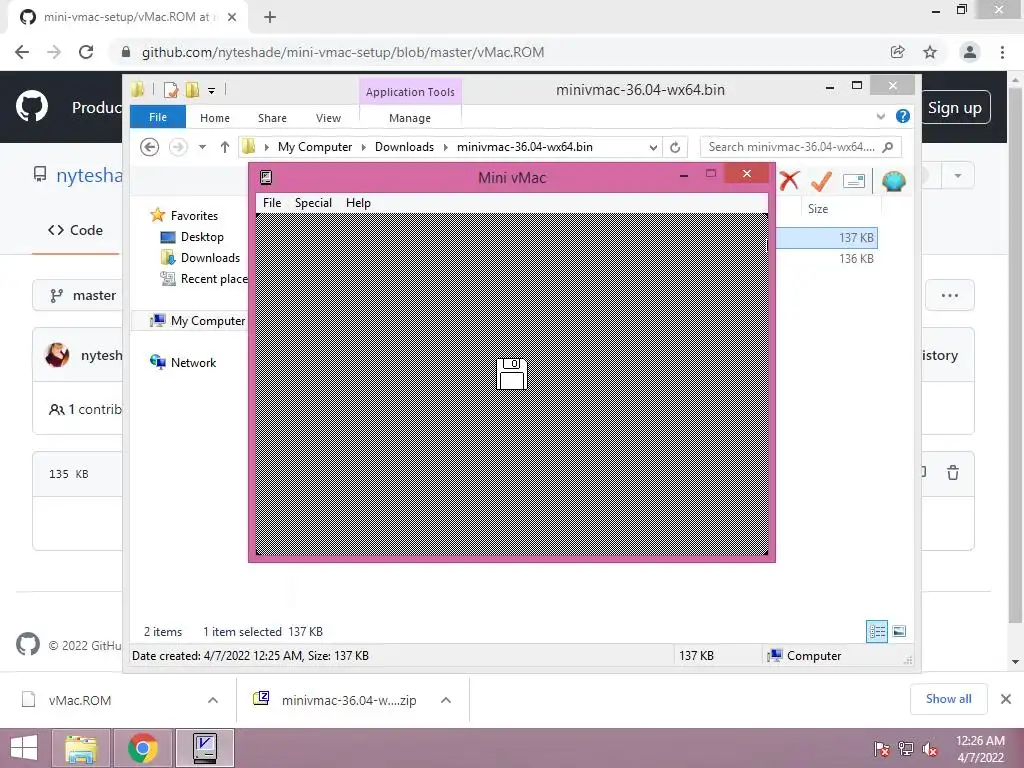
Task: Go up one folder level in Explorer
Action: [225, 147]
